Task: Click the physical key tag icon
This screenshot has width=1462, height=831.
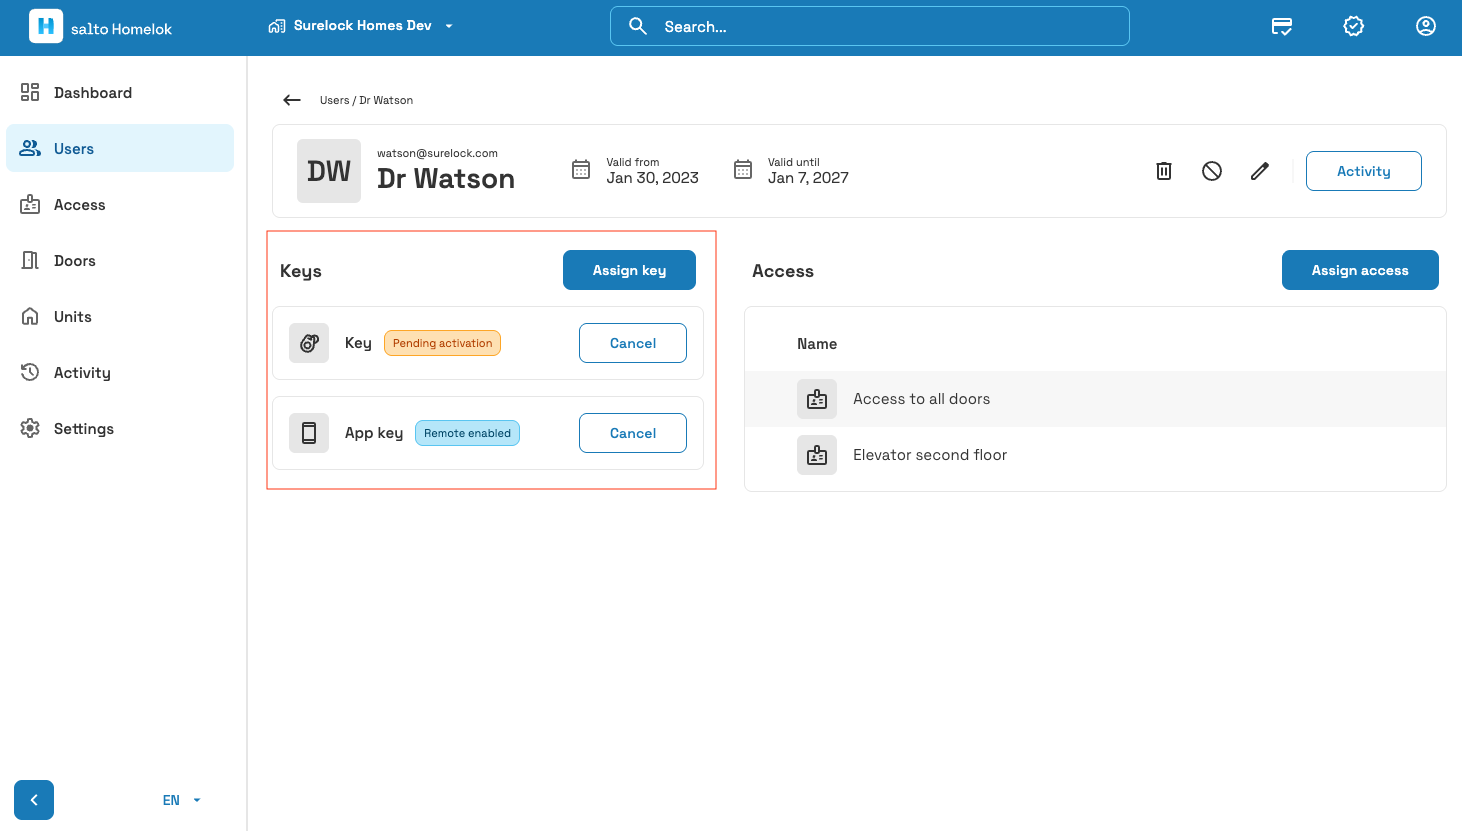Action: point(309,343)
